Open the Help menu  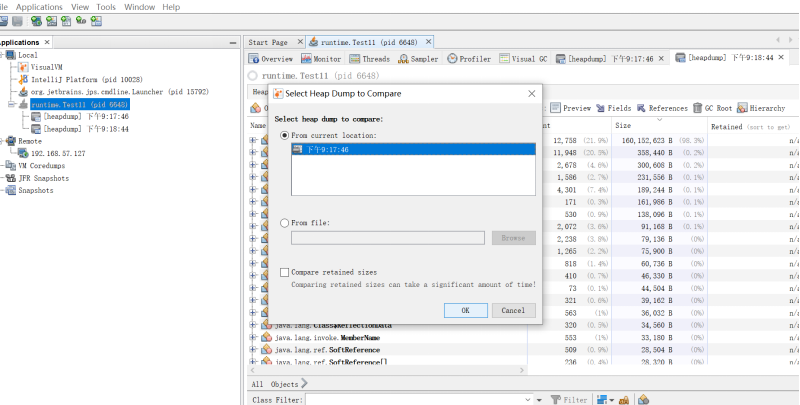171,7
